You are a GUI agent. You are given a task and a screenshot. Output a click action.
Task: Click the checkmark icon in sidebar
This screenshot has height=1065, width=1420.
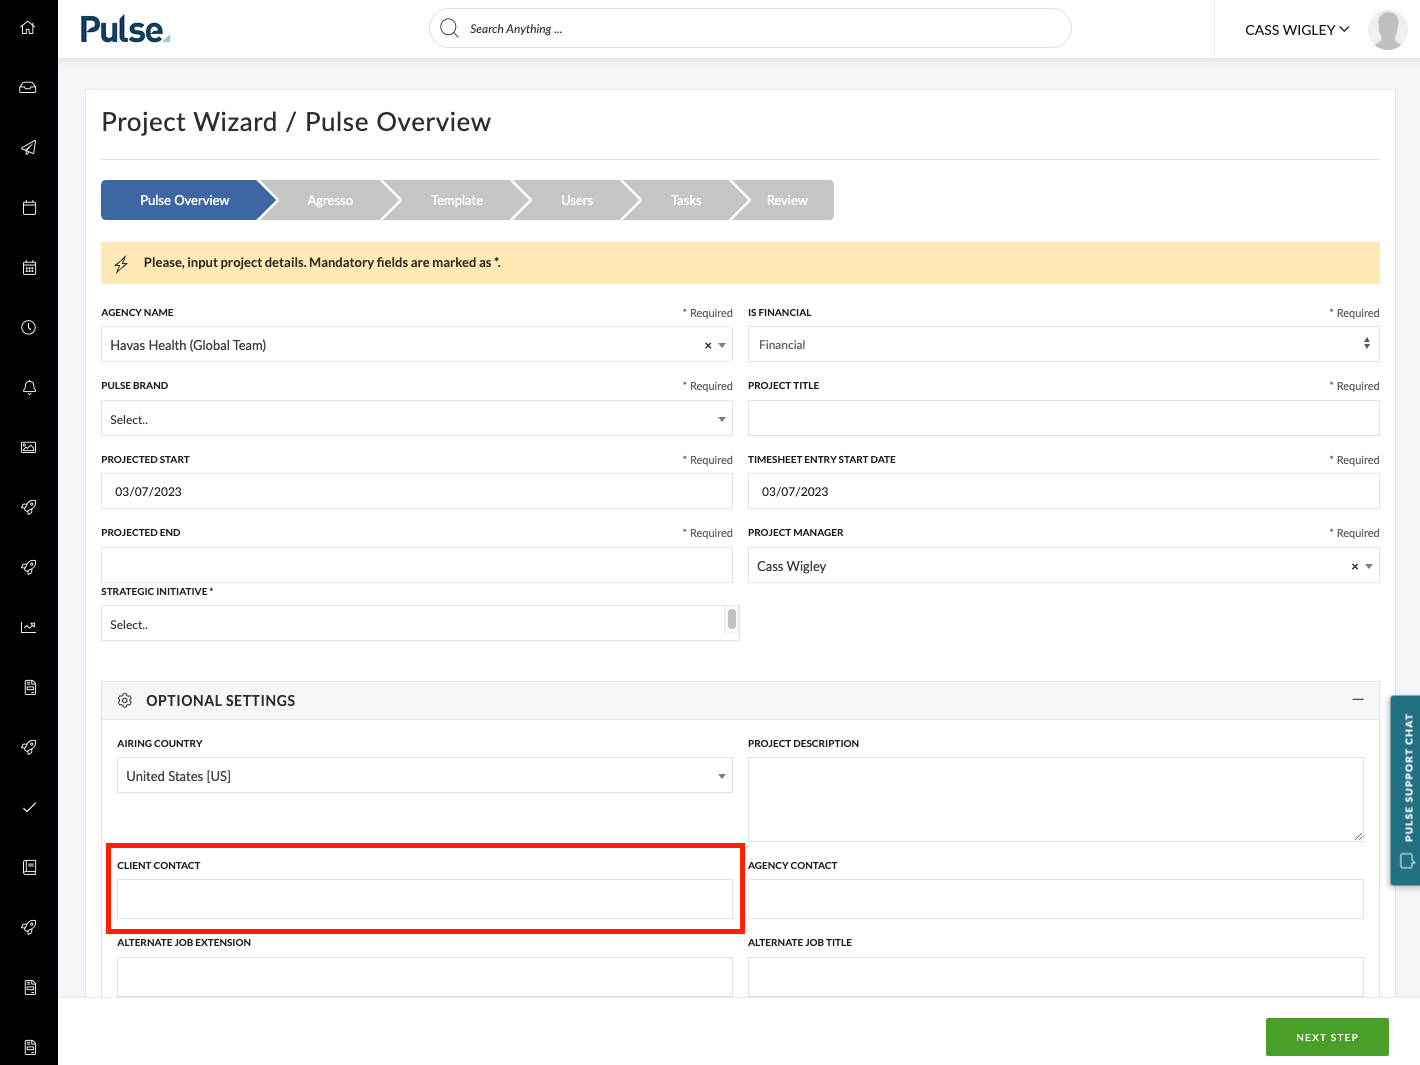(29, 807)
